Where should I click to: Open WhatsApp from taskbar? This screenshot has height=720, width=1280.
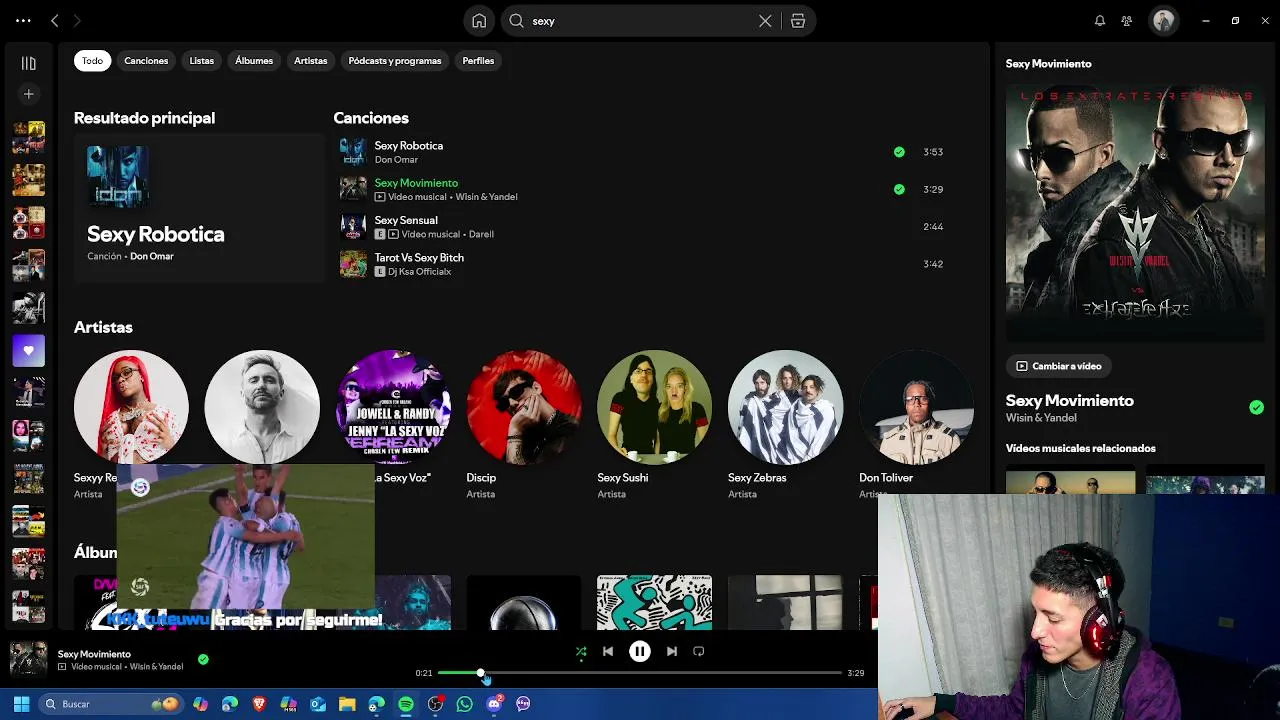[464, 704]
